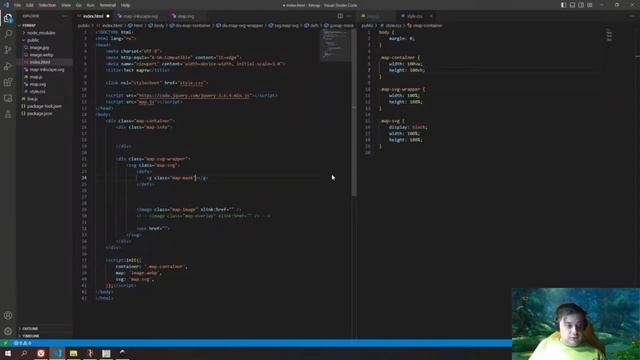Open image.webp in explorer
The image size is (640, 360).
tap(41, 55)
